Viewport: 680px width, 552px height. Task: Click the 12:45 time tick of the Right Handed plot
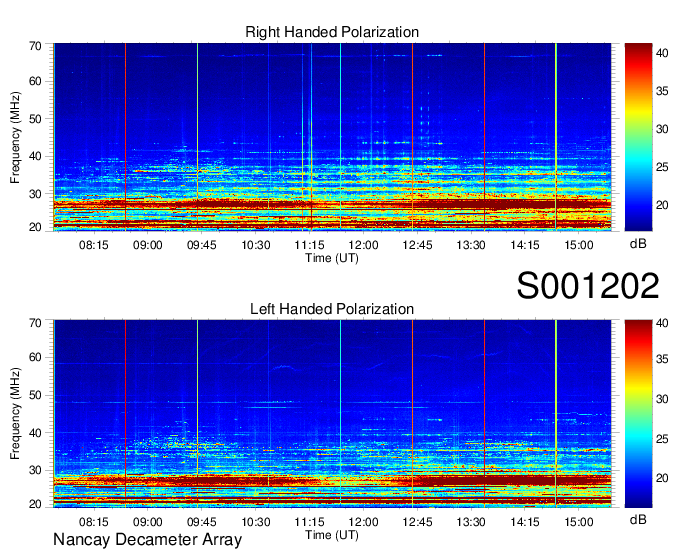tap(417, 245)
